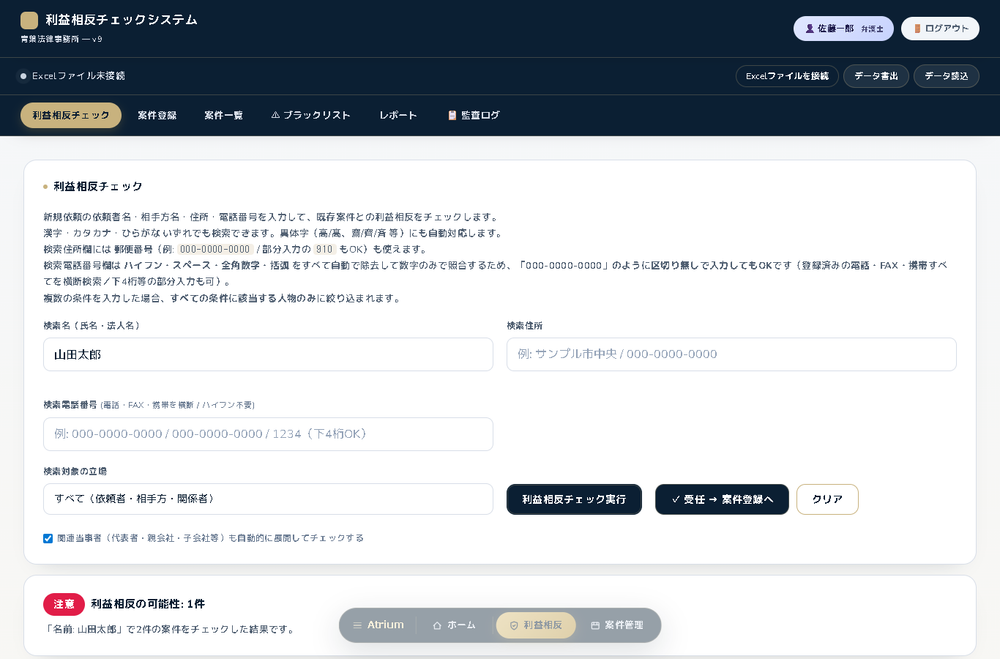Click the gold app logo icon
The image size is (1000, 659).
pyautogui.click(x=29, y=20)
